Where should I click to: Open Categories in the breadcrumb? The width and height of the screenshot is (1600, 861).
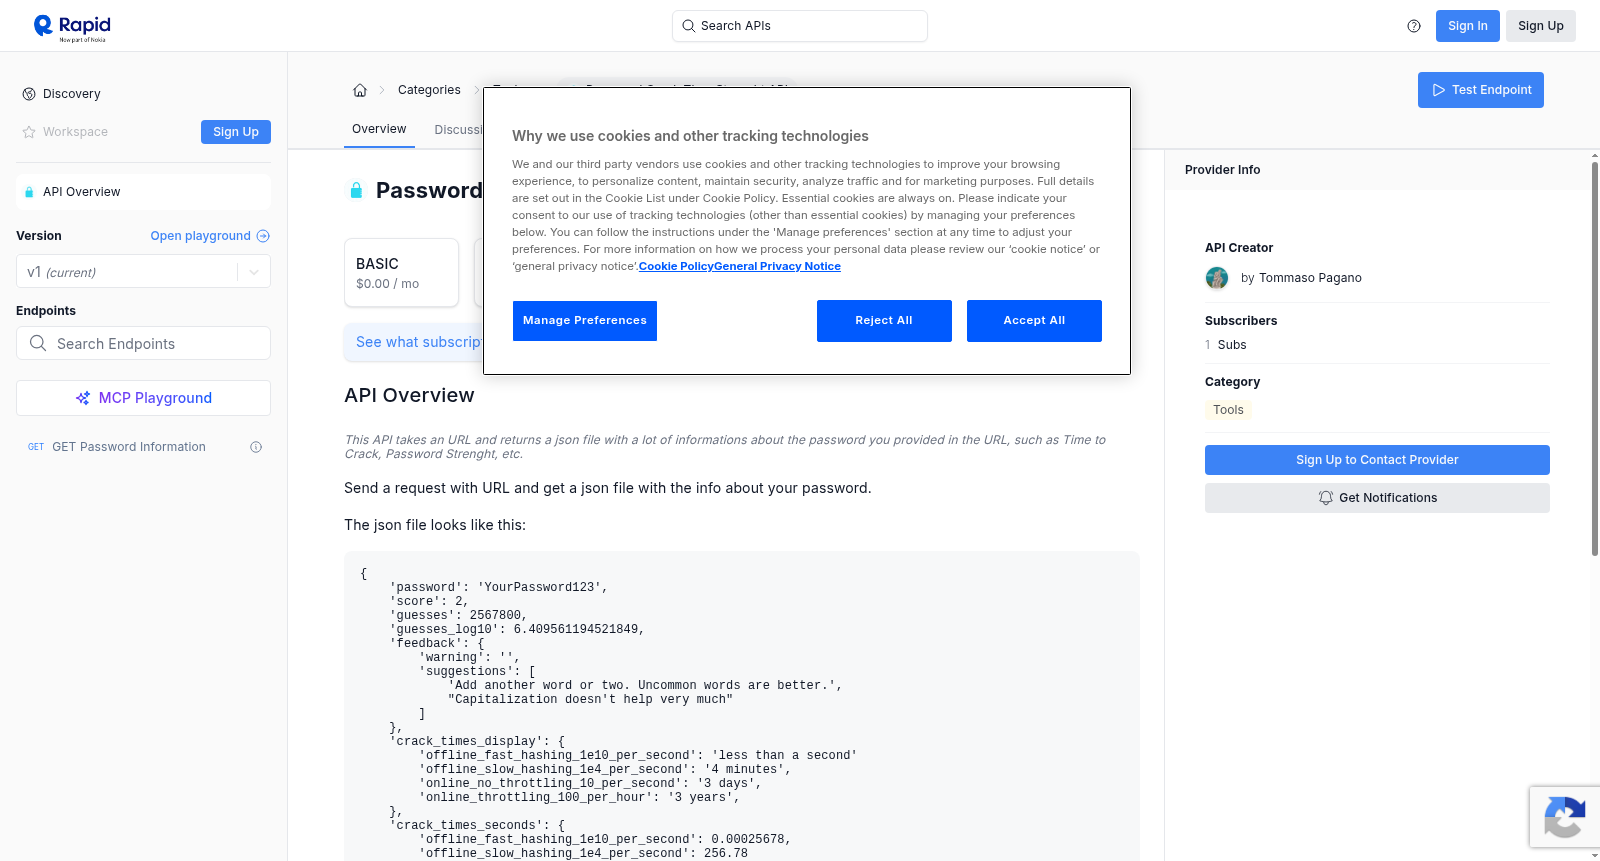pyautogui.click(x=429, y=90)
